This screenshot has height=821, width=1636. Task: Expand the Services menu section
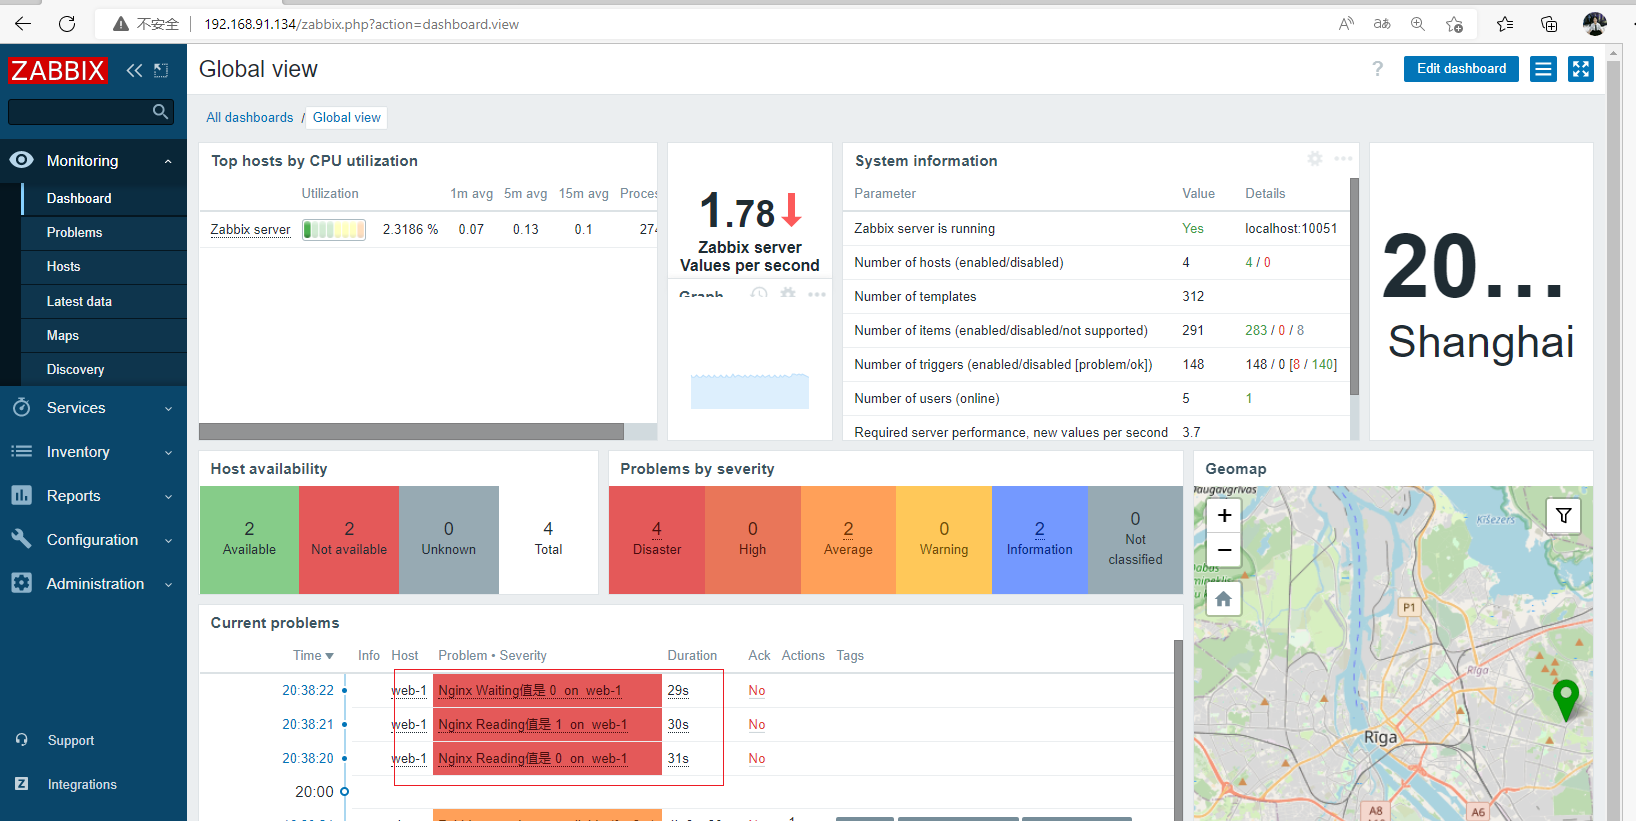(x=168, y=408)
